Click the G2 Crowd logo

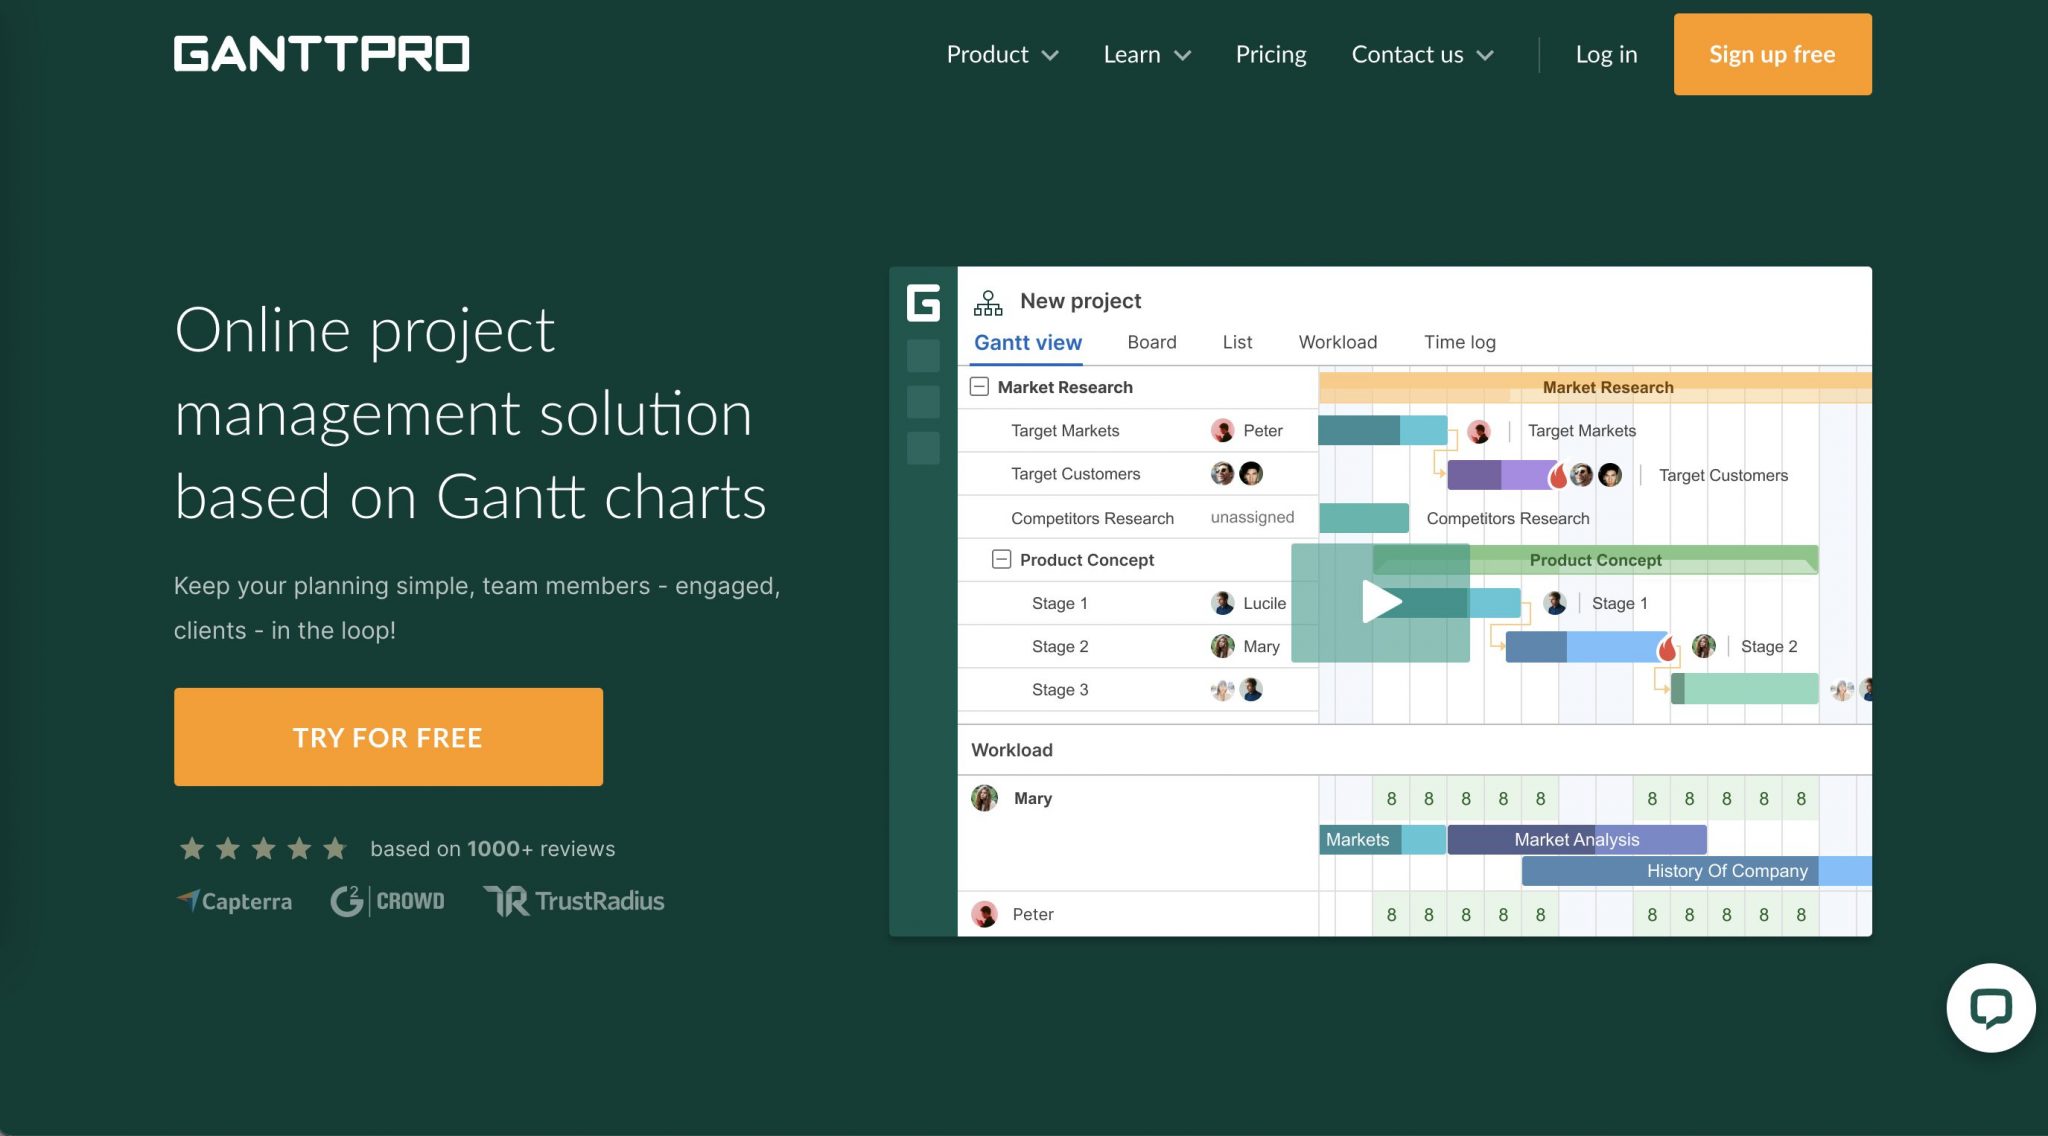click(387, 901)
